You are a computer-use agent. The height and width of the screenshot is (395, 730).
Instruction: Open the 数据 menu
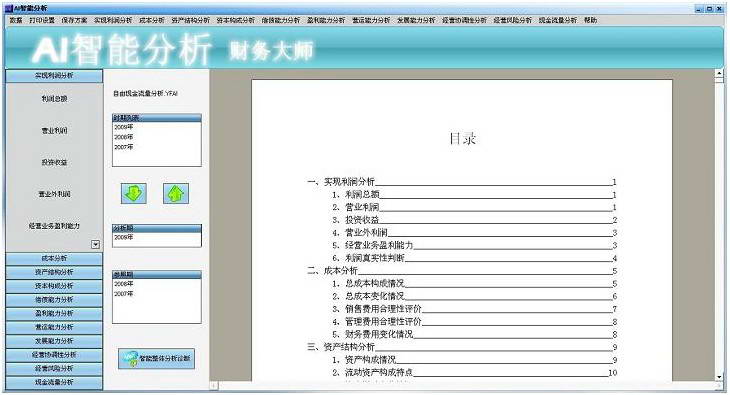click(16, 20)
